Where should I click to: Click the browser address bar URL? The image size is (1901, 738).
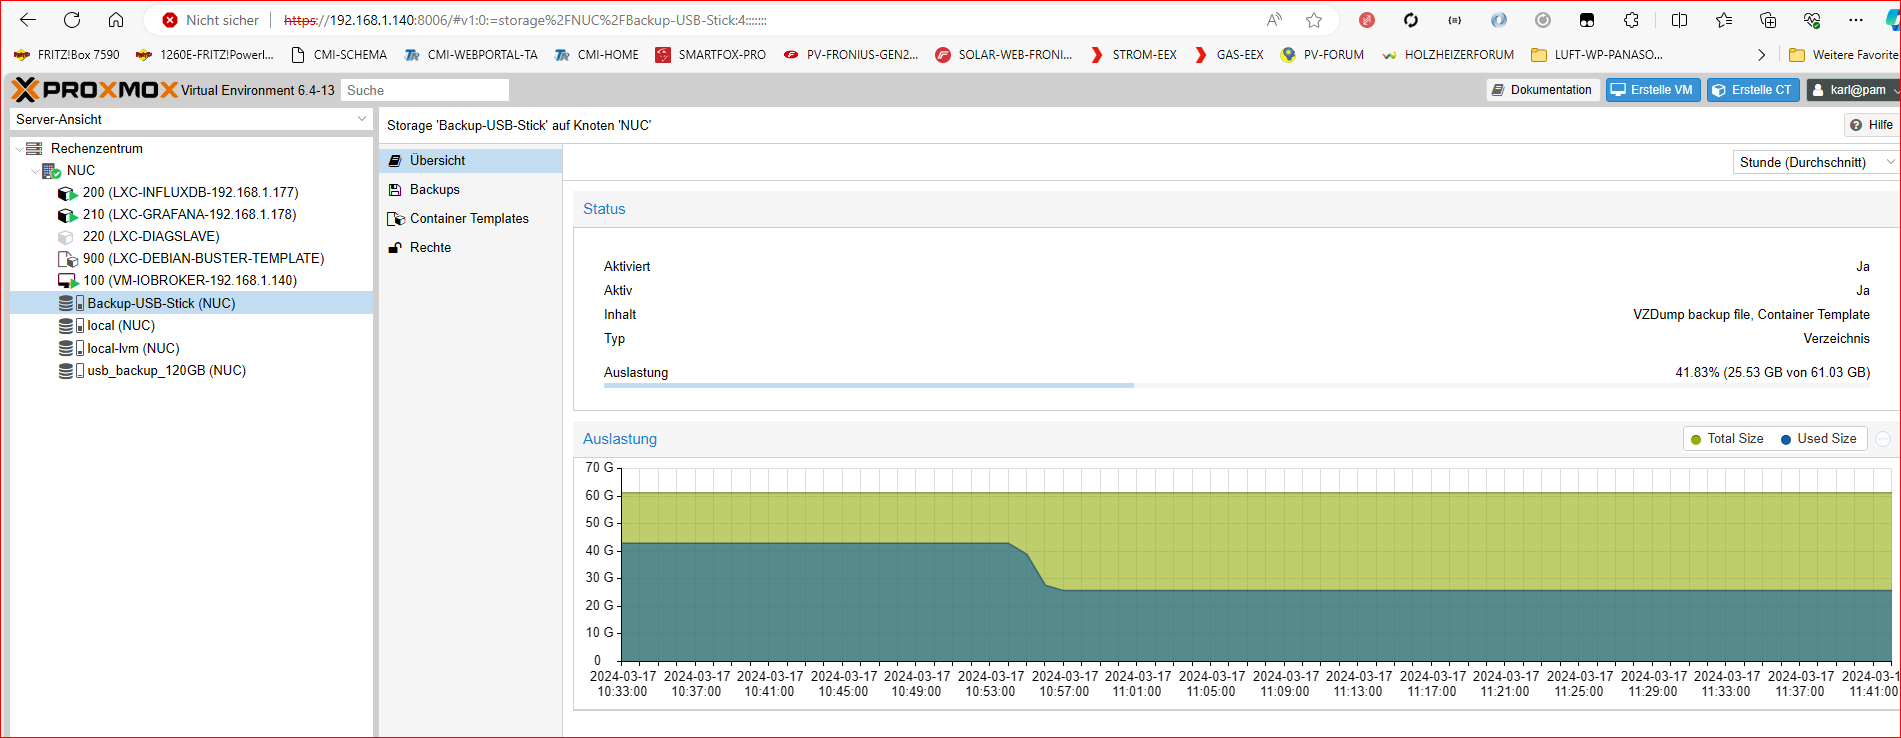(x=525, y=20)
